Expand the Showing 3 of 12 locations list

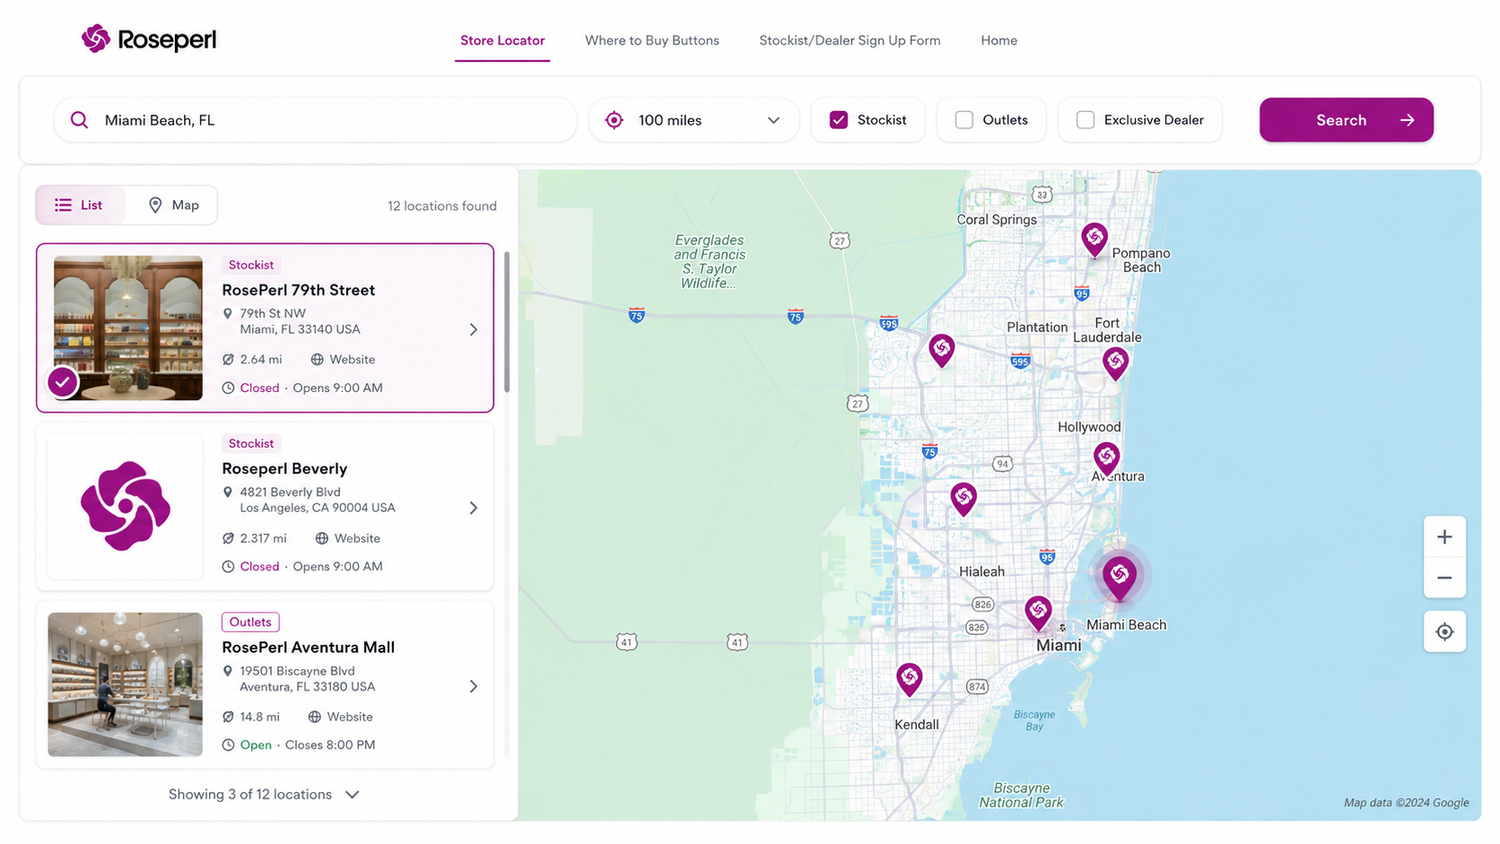coord(264,794)
